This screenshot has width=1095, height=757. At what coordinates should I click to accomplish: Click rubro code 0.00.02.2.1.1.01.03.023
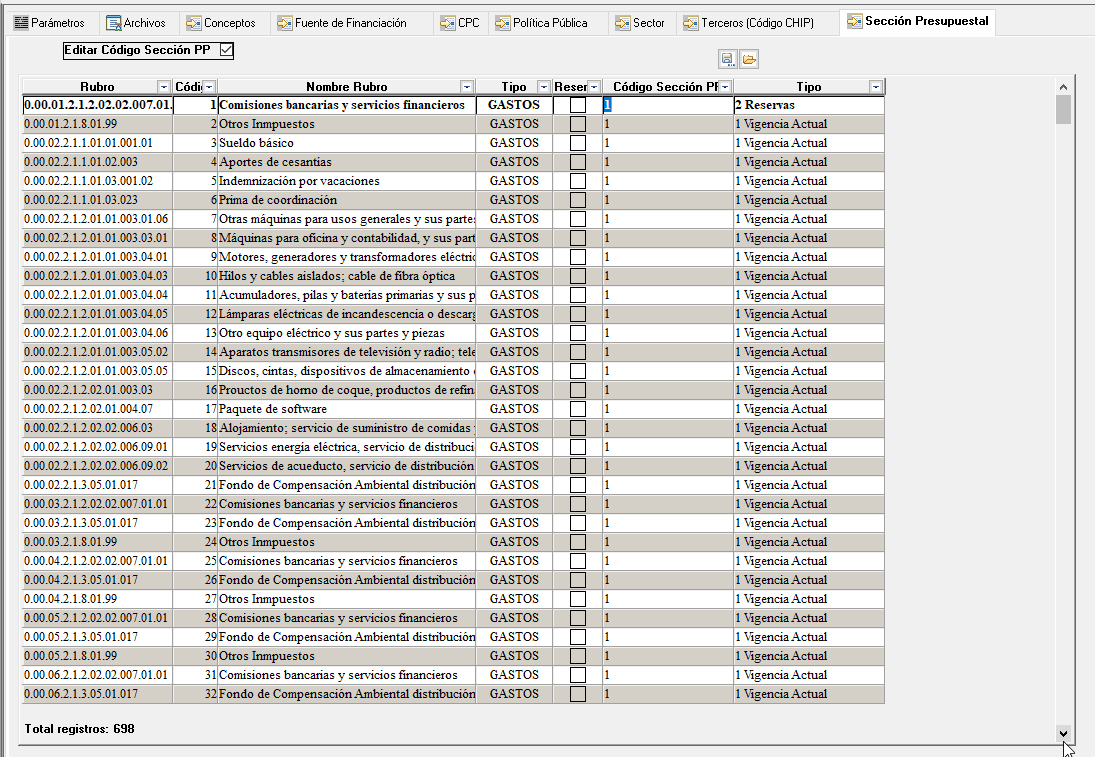click(81, 200)
